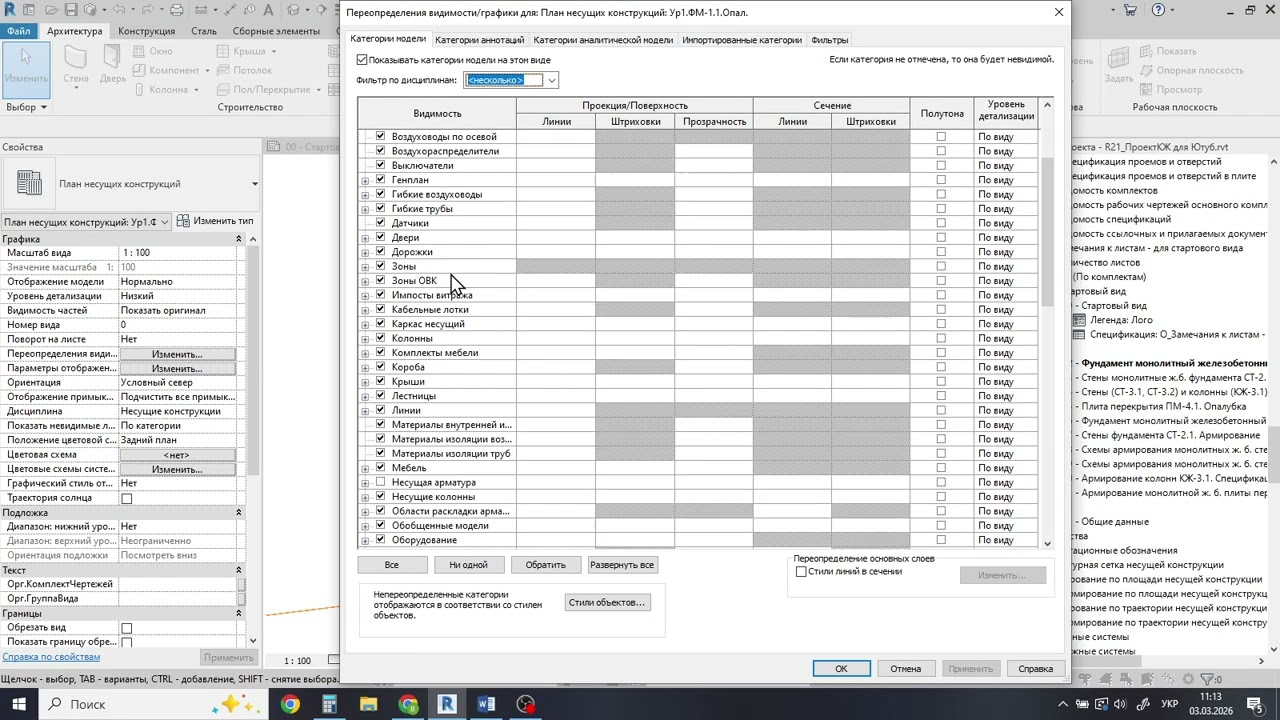The width and height of the screenshot is (1280, 720).
Task: Show work plane with Показать icon
Action: click(1169, 51)
